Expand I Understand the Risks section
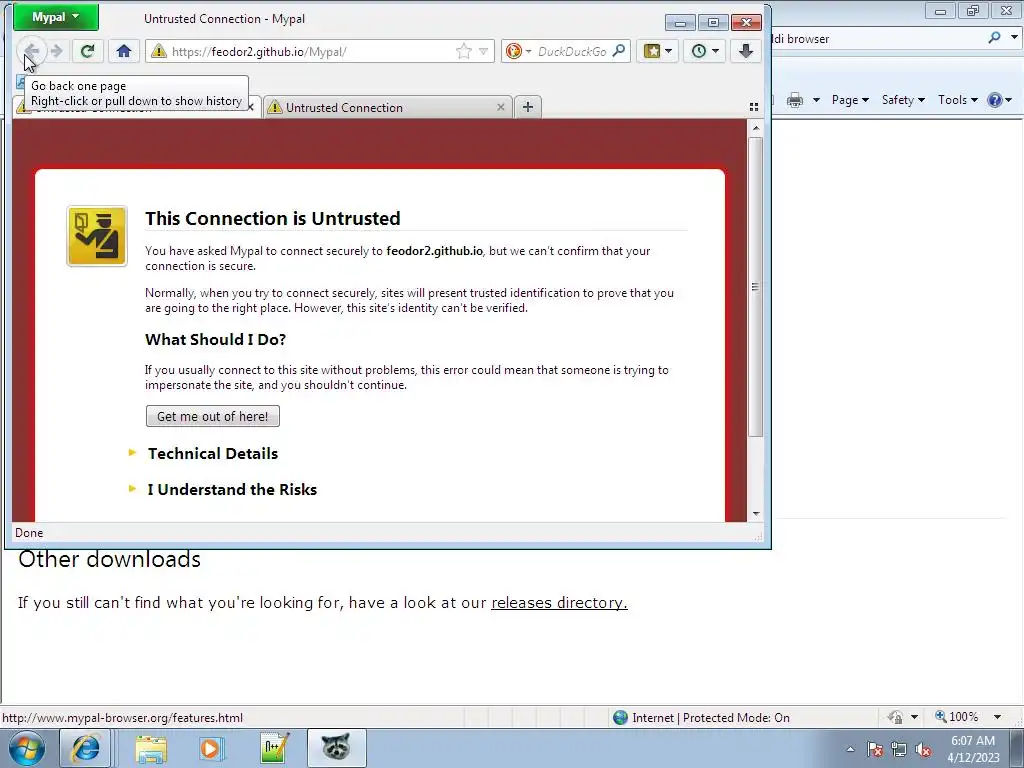The height and width of the screenshot is (768, 1024). pyautogui.click(x=232, y=489)
